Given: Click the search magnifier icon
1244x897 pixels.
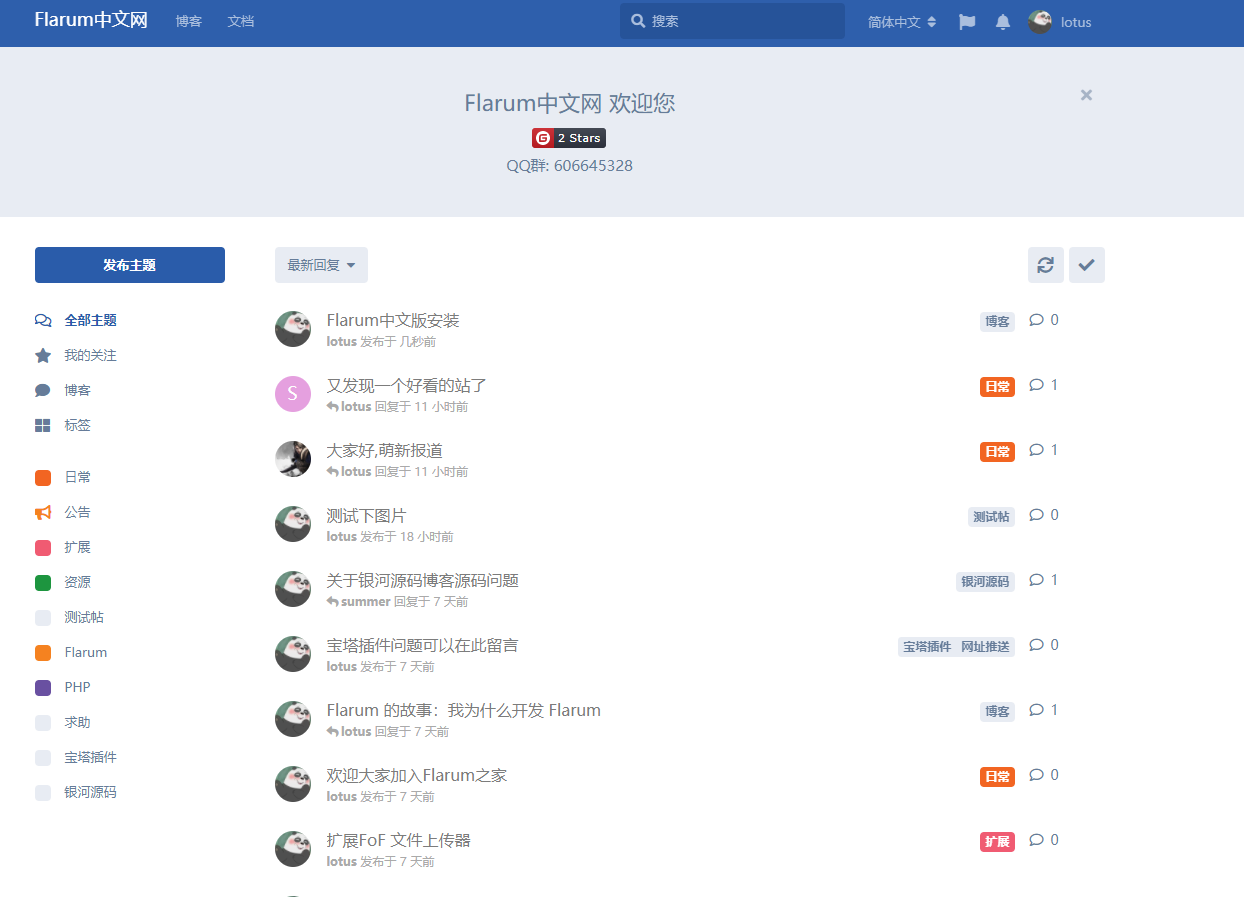Looking at the screenshot, I should tap(637, 20).
